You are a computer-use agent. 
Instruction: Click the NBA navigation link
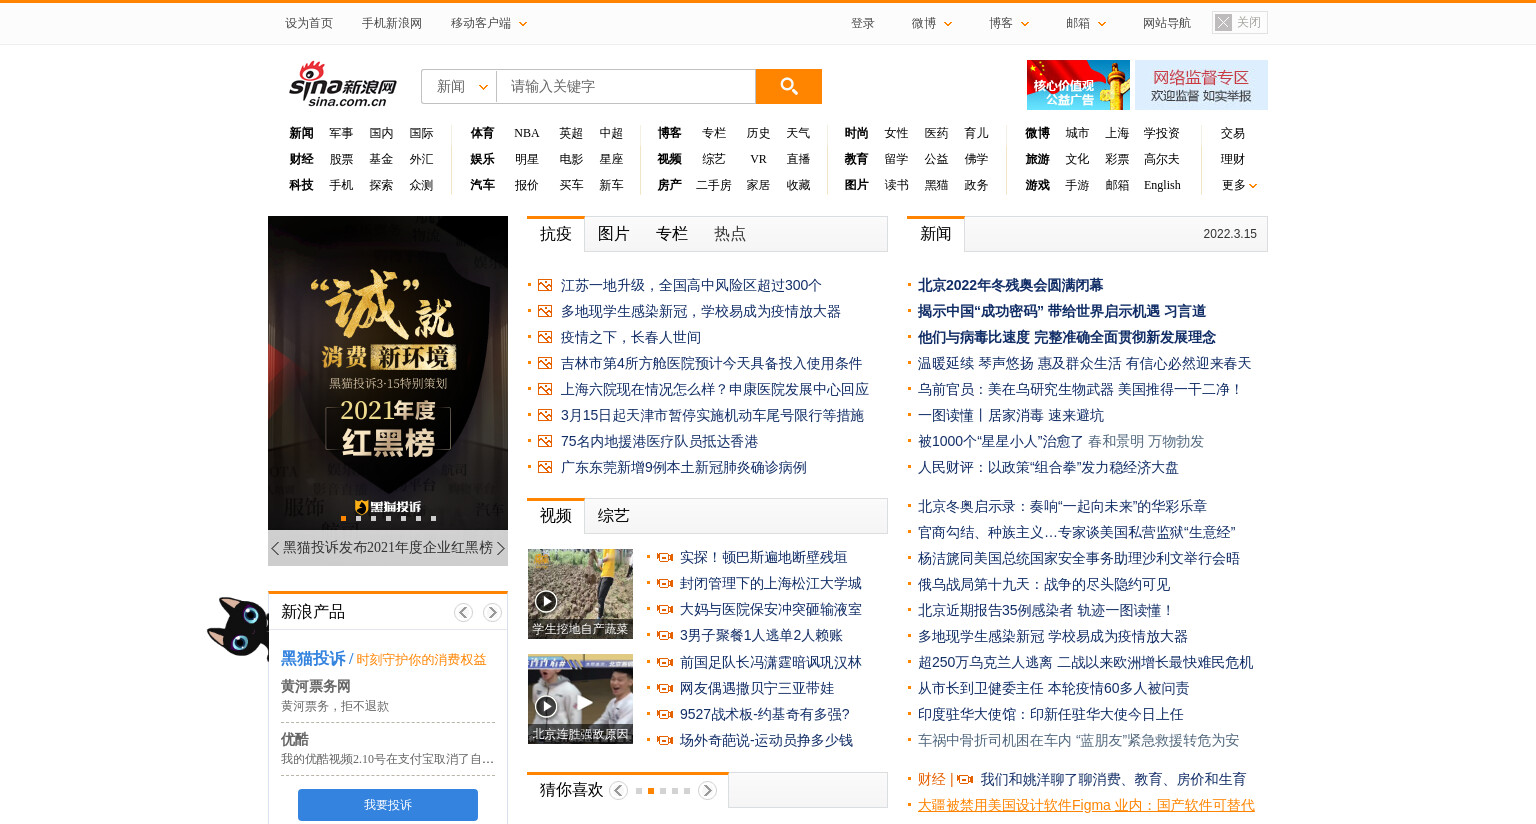click(x=526, y=133)
